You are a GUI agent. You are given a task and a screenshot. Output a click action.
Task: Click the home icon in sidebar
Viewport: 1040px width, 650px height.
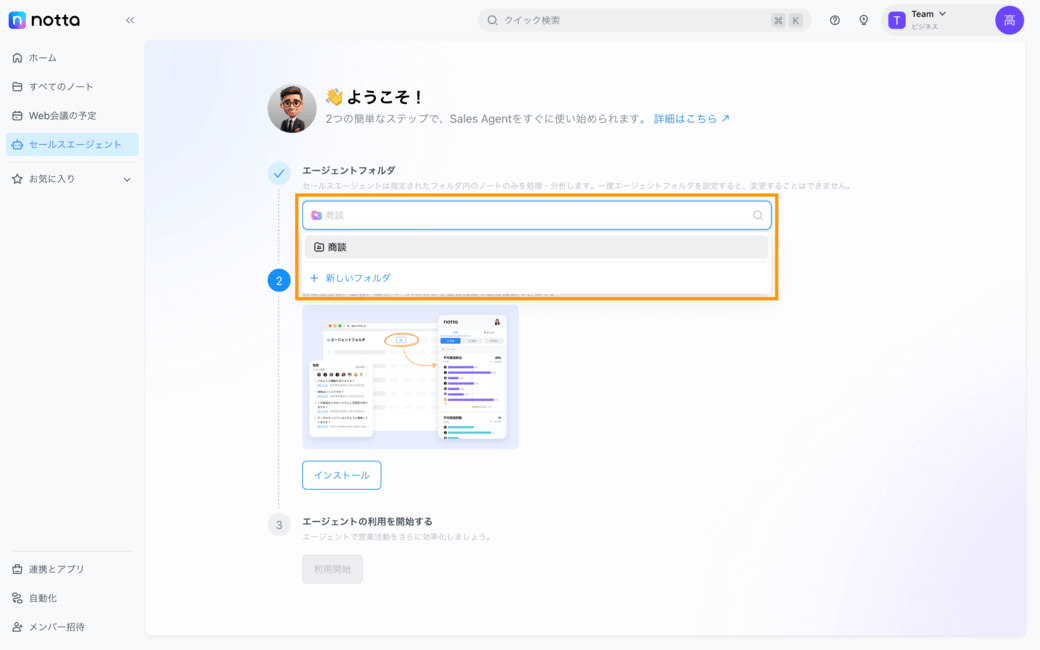17,58
